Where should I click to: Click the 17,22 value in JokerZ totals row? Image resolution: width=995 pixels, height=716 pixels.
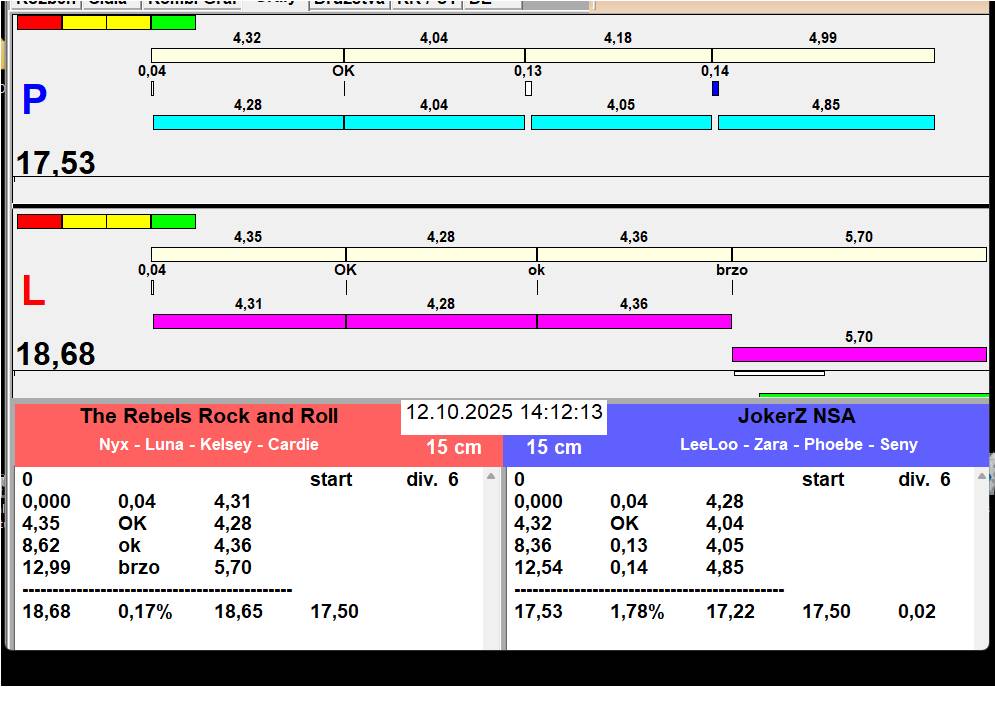pyautogui.click(x=730, y=611)
